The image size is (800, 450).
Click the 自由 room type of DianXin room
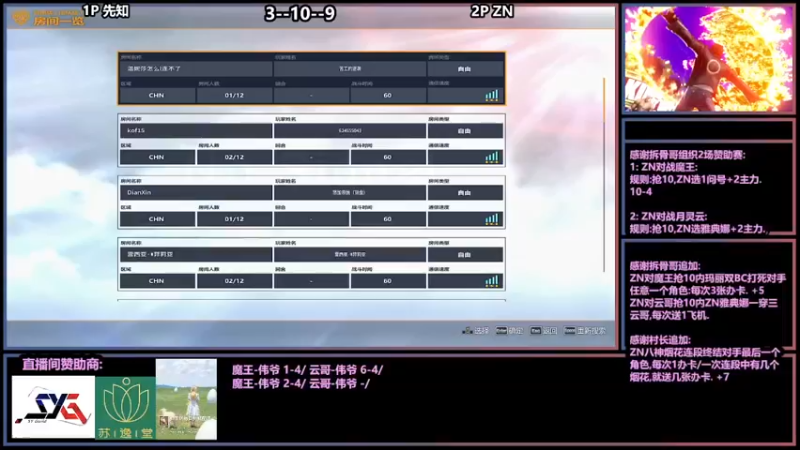pyautogui.click(x=465, y=193)
